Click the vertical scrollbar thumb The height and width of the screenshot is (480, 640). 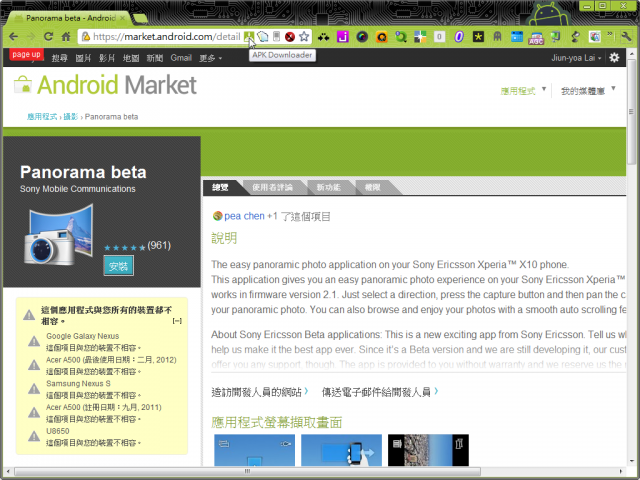[631, 111]
